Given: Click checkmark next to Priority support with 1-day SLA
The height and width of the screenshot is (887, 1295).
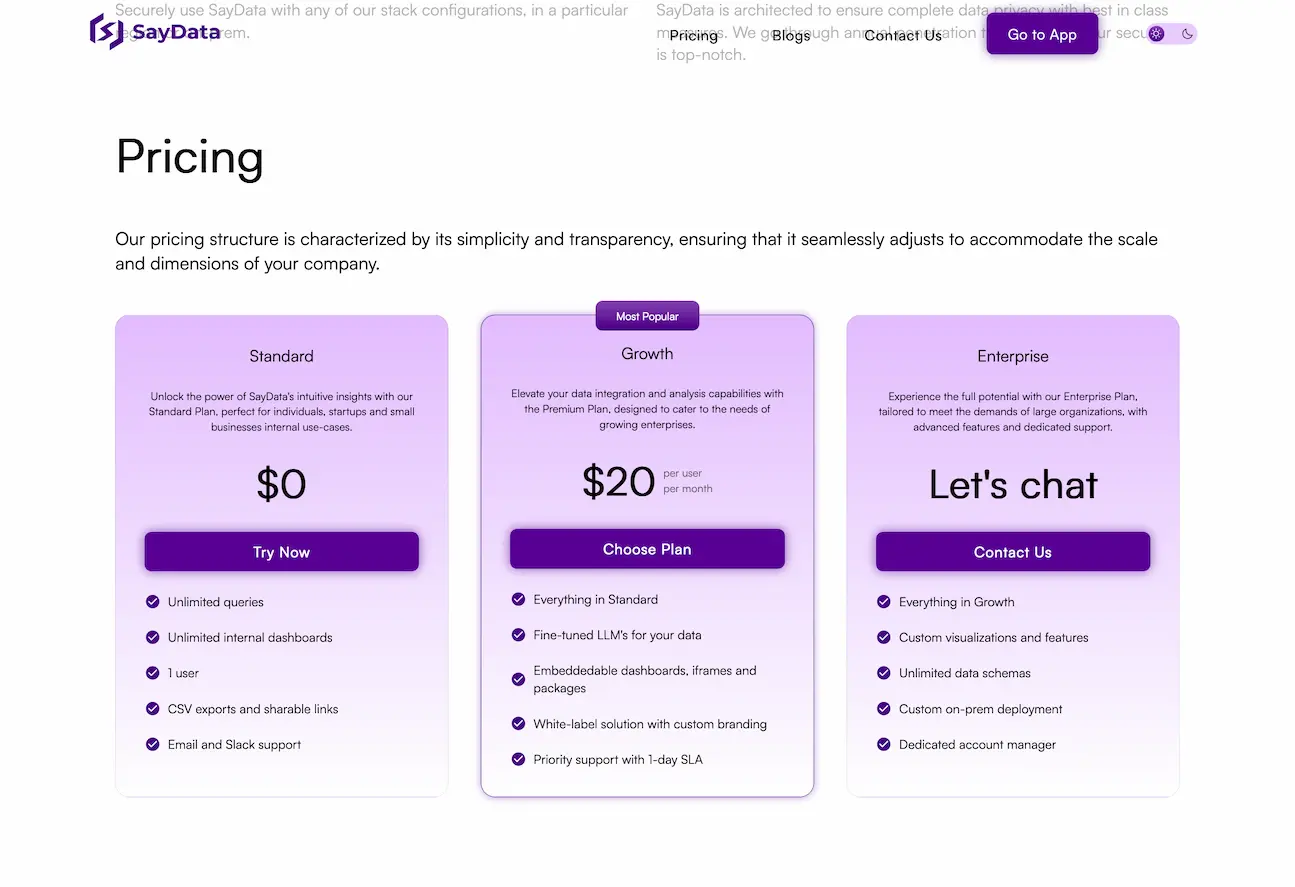Looking at the screenshot, I should 518,759.
